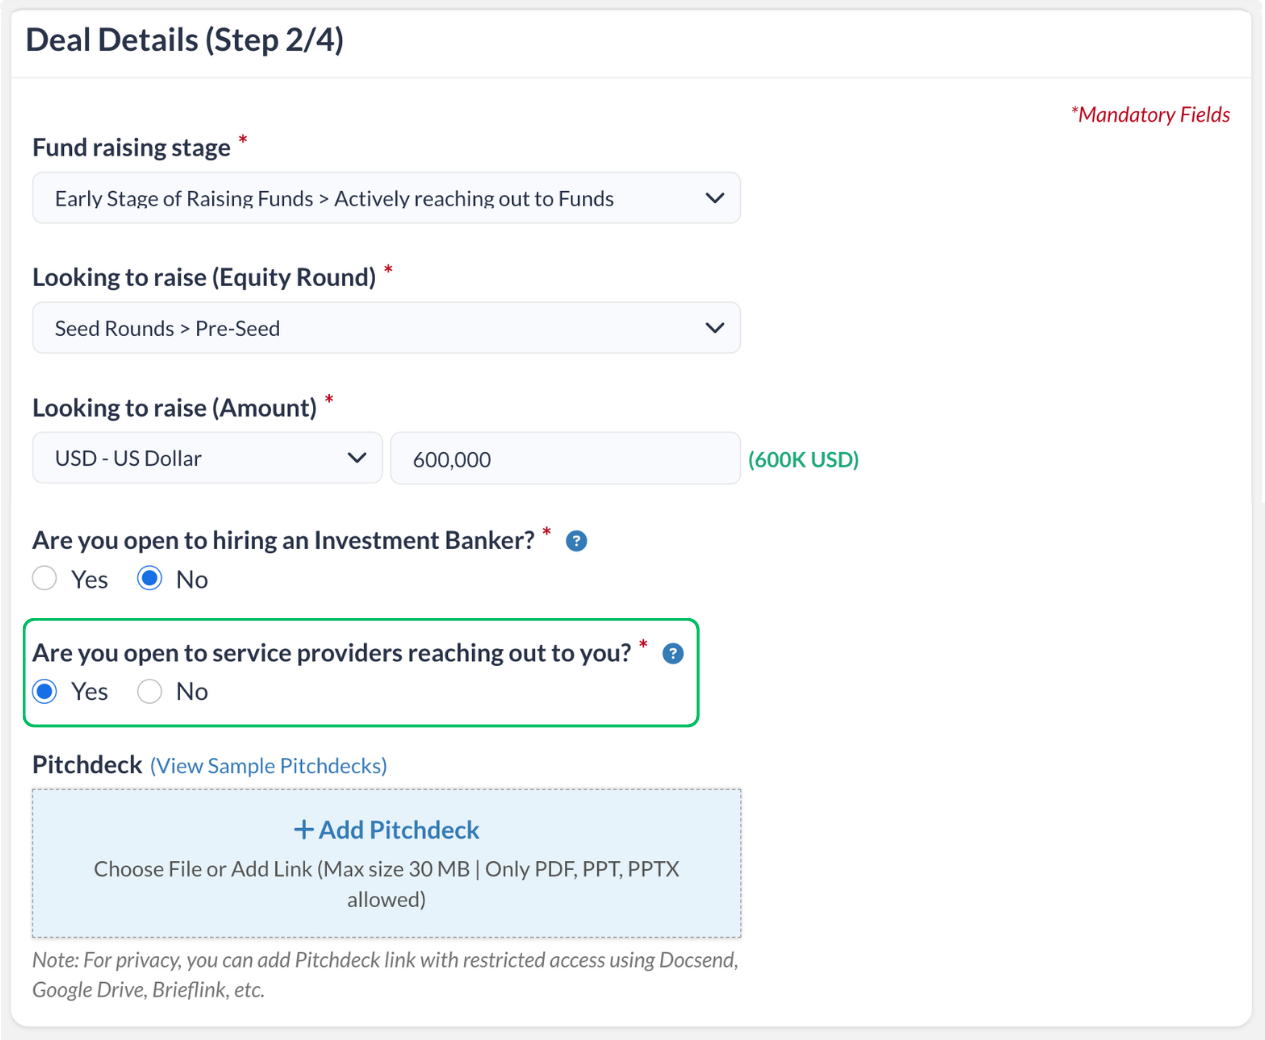Open the USD - US Dollar currency dropdown
Viewport: 1265px width, 1040px height.
pyautogui.click(x=207, y=458)
